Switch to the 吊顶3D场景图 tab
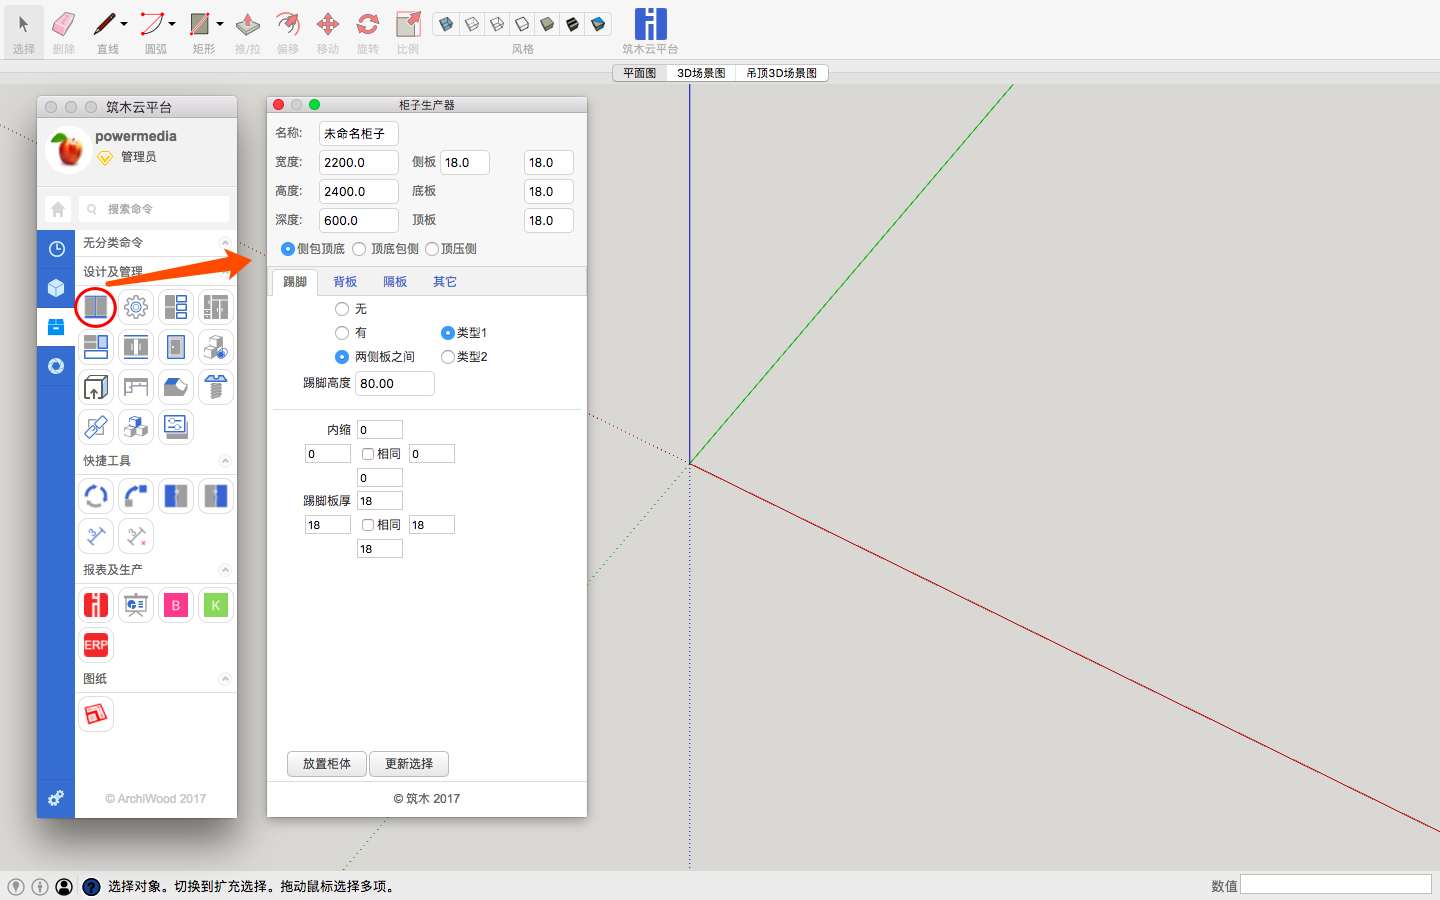This screenshot has width=1440, height=900. pos(781,73)
